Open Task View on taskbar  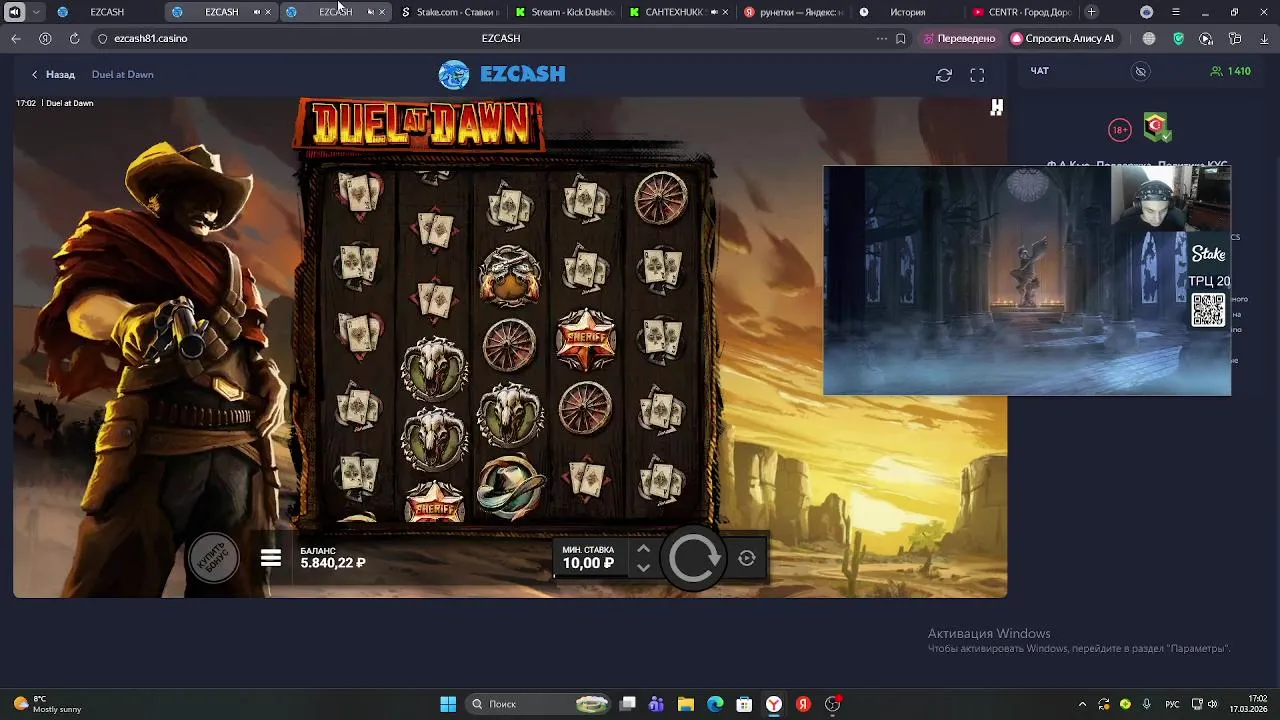click(627, 704)
